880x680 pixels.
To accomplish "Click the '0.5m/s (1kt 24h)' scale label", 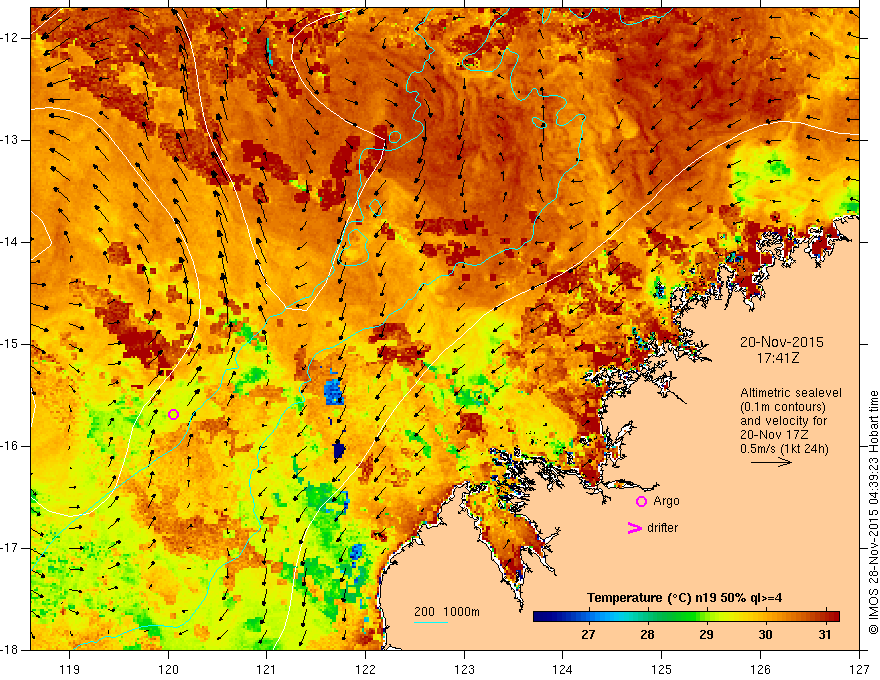I will (784, 449).
